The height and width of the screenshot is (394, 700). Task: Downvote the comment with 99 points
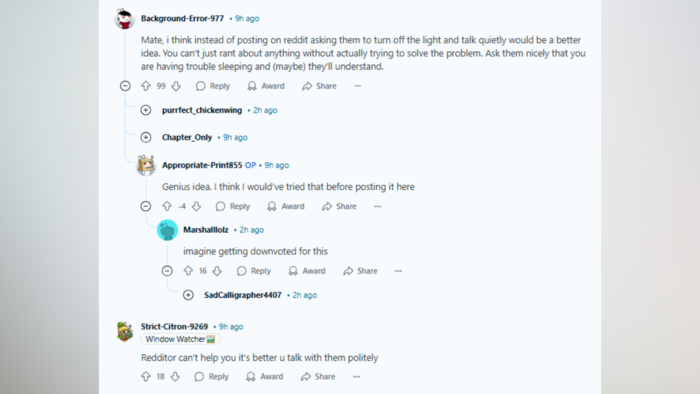click(176, 86)
